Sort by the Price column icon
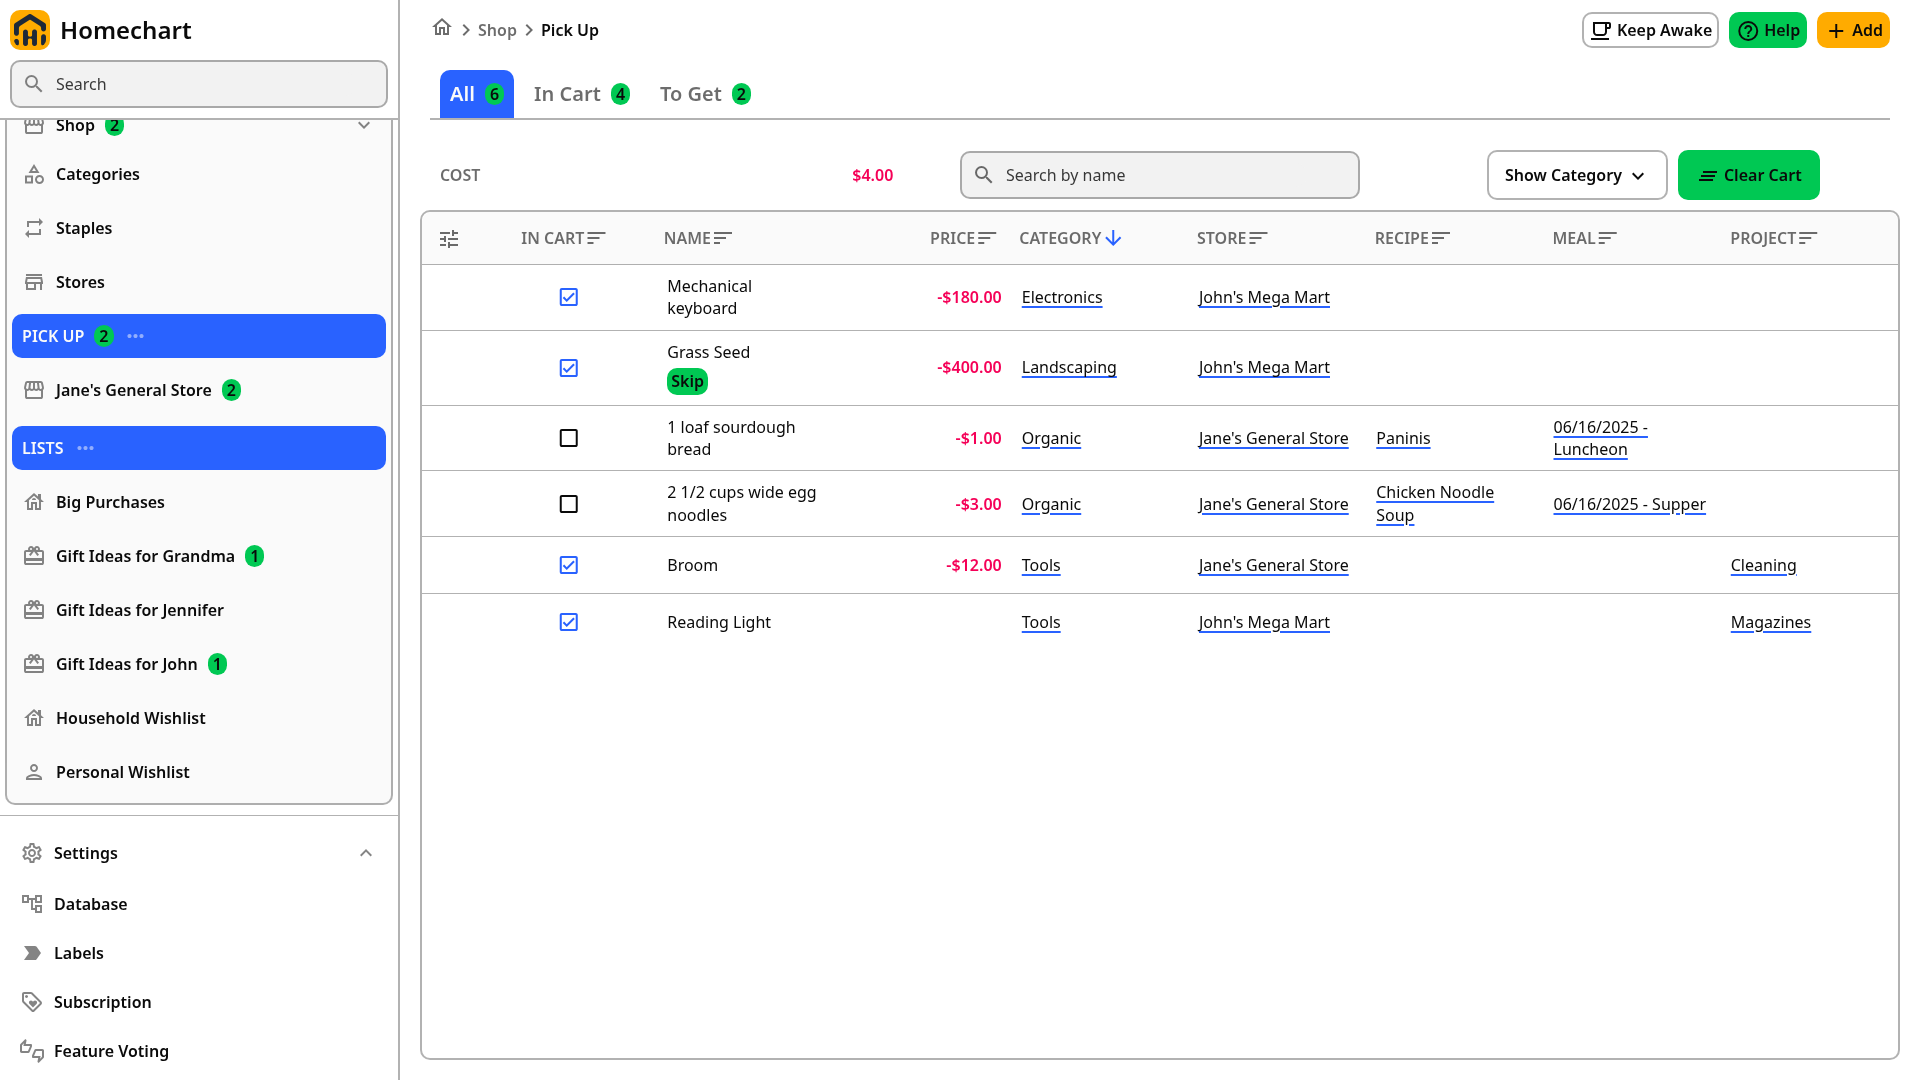Image resolution: width=1920 pixels, height=1080 pixels. click(987, 238)
